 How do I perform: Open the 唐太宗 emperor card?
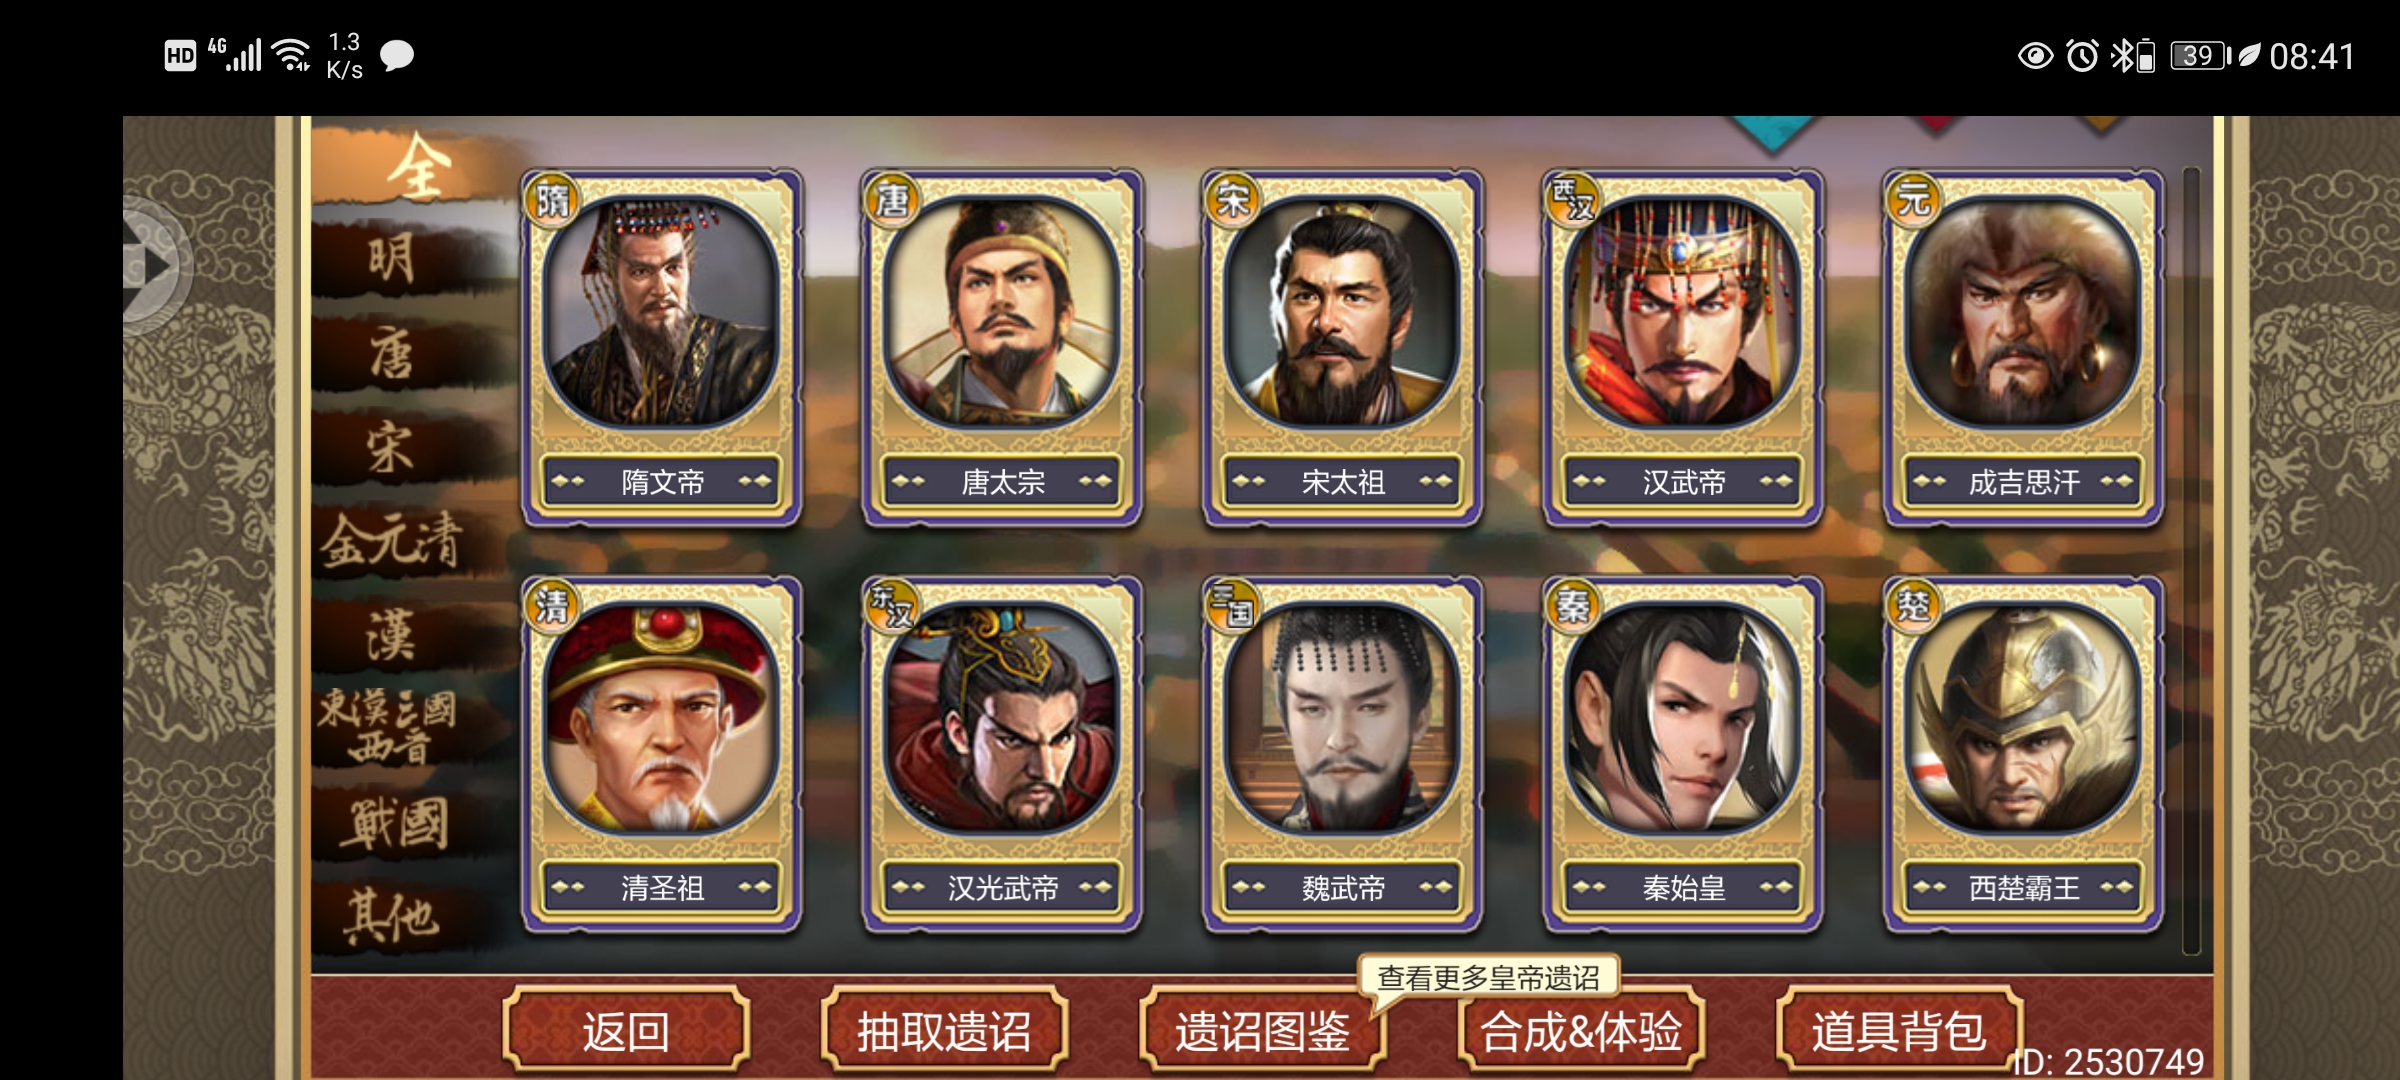(x=1002, y=347)
